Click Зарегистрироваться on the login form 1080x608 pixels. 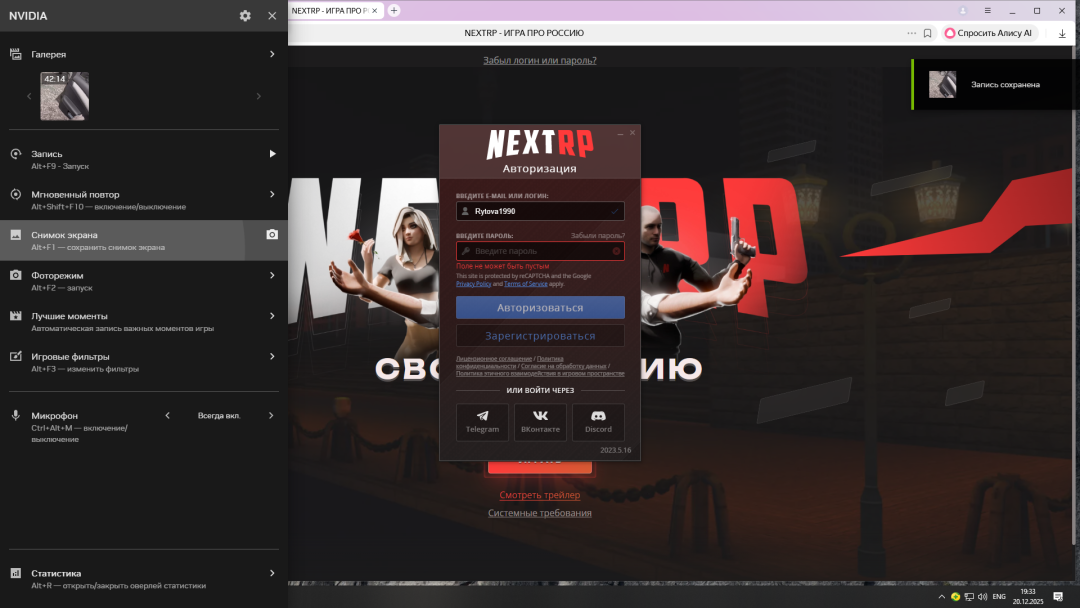[x=540, y=335]
